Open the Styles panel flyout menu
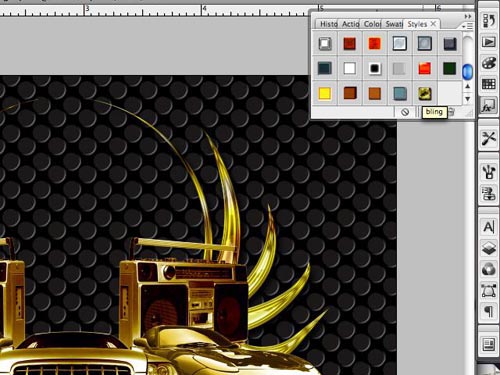The image size is (500, 375). pos(468,26)
